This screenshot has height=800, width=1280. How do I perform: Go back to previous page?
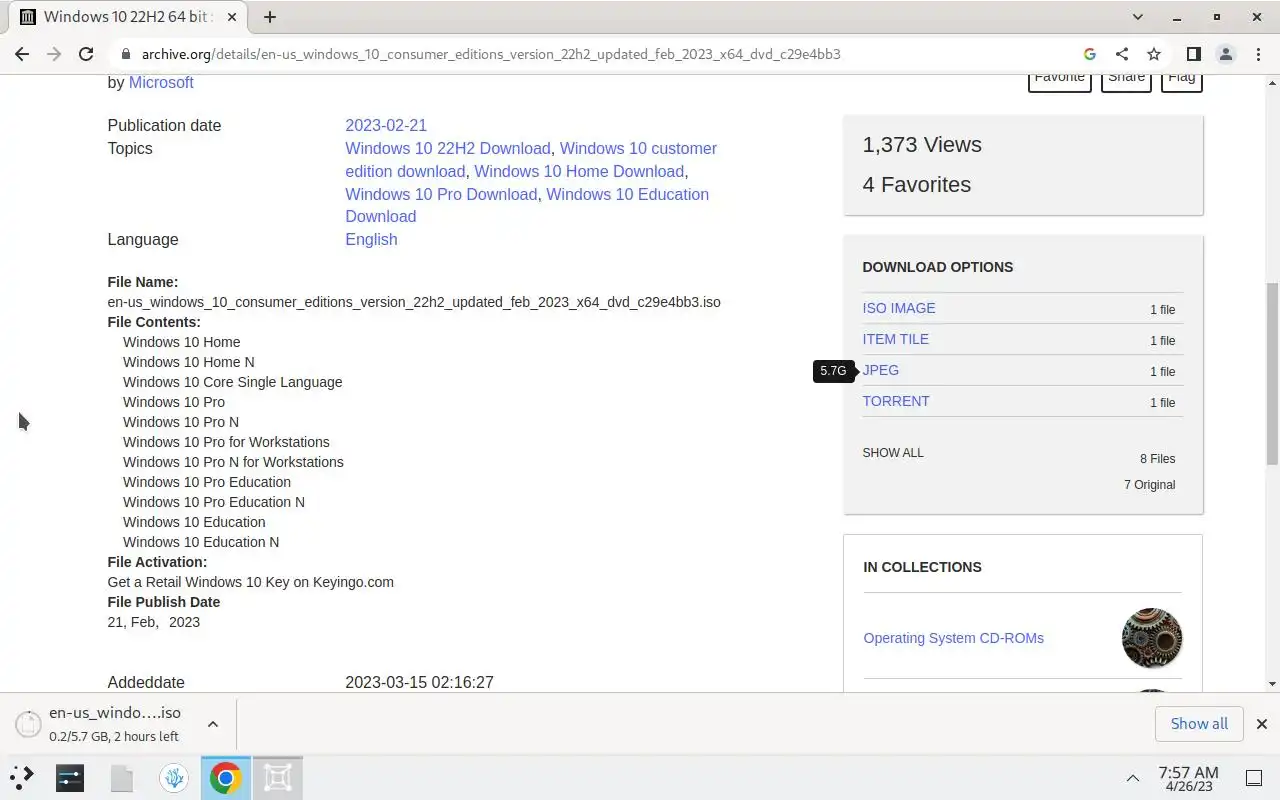pyautogui.click(x=22, y=54)
